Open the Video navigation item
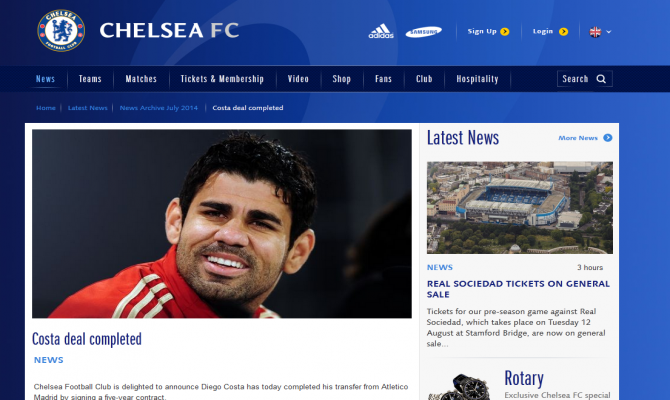 (x=298, y=79)
